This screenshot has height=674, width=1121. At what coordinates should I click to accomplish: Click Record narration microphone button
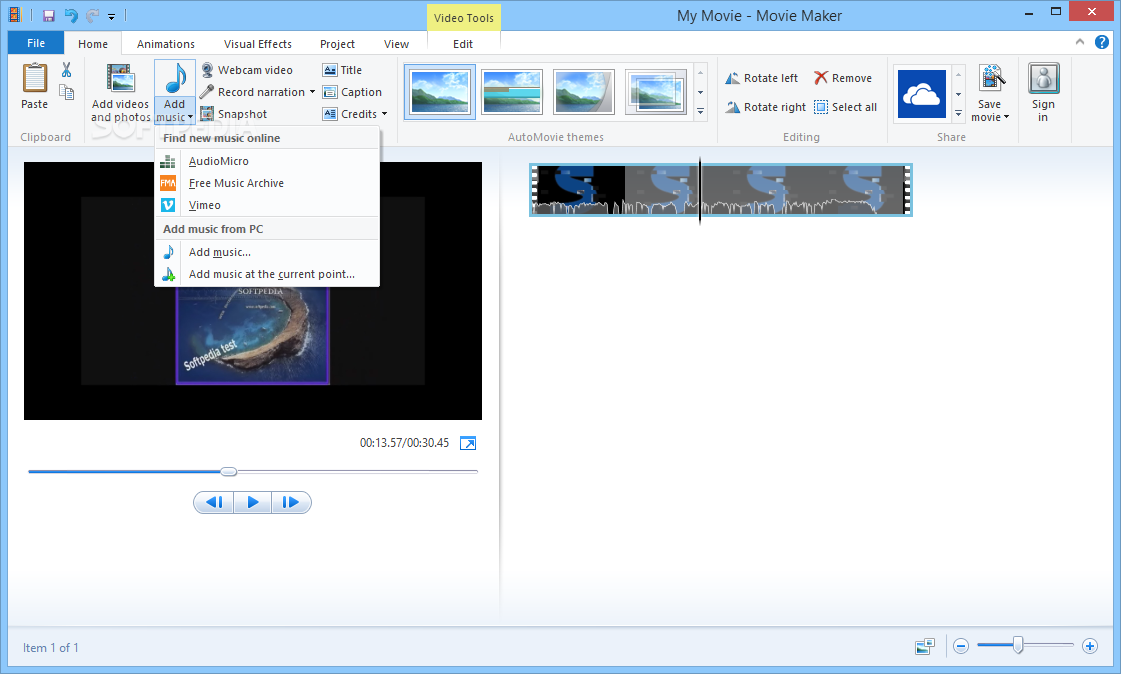pyautogui.click(x=252, y=92)
